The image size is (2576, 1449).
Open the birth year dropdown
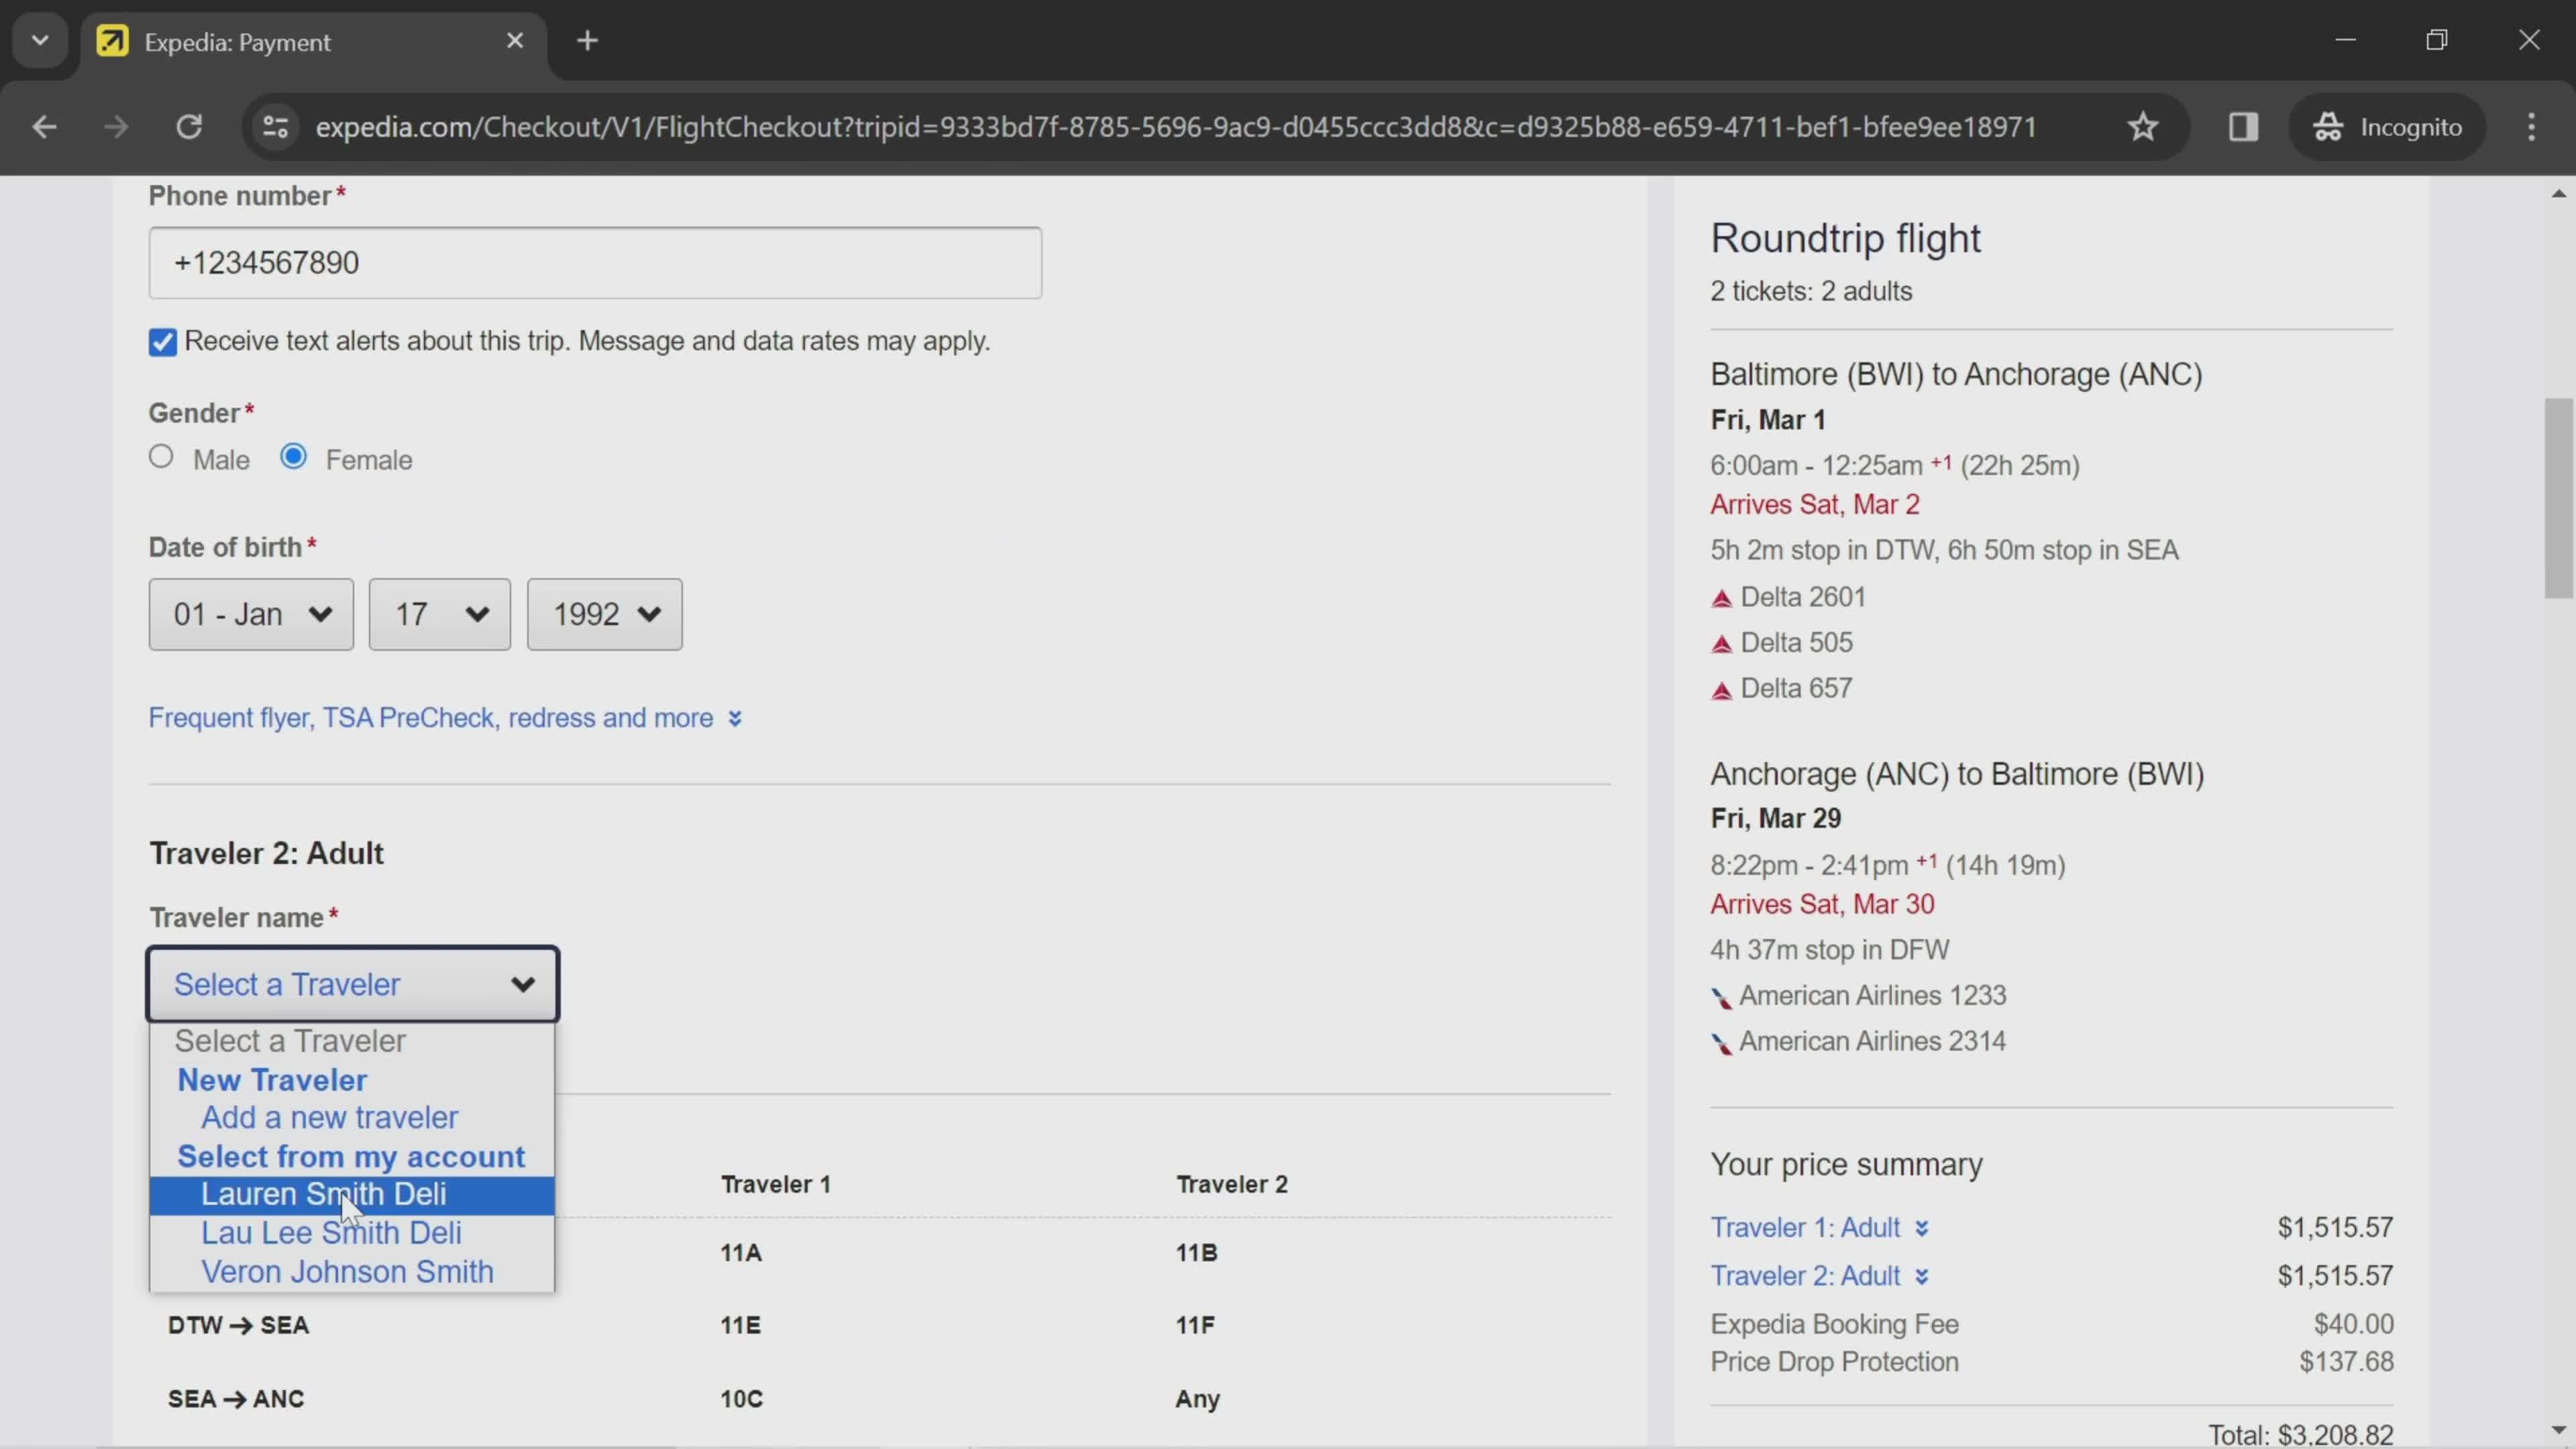tap(605, 614)
